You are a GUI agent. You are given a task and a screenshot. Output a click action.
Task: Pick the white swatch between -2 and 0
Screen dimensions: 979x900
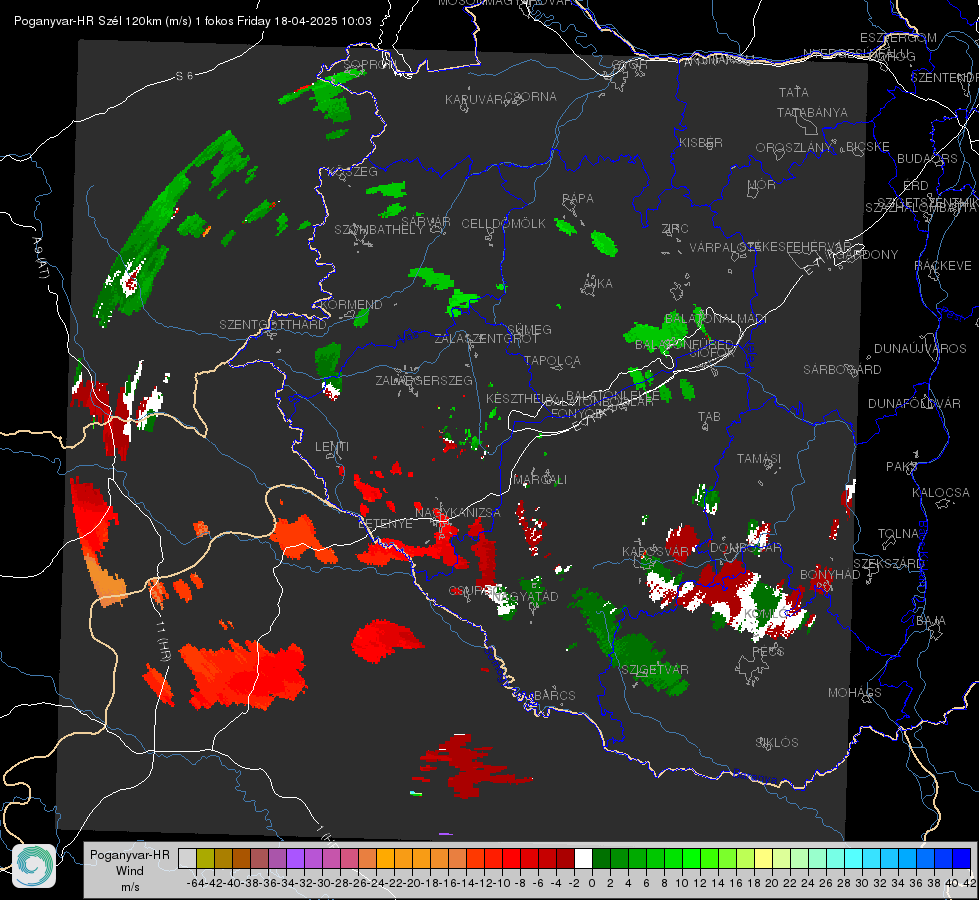[583, 858]
